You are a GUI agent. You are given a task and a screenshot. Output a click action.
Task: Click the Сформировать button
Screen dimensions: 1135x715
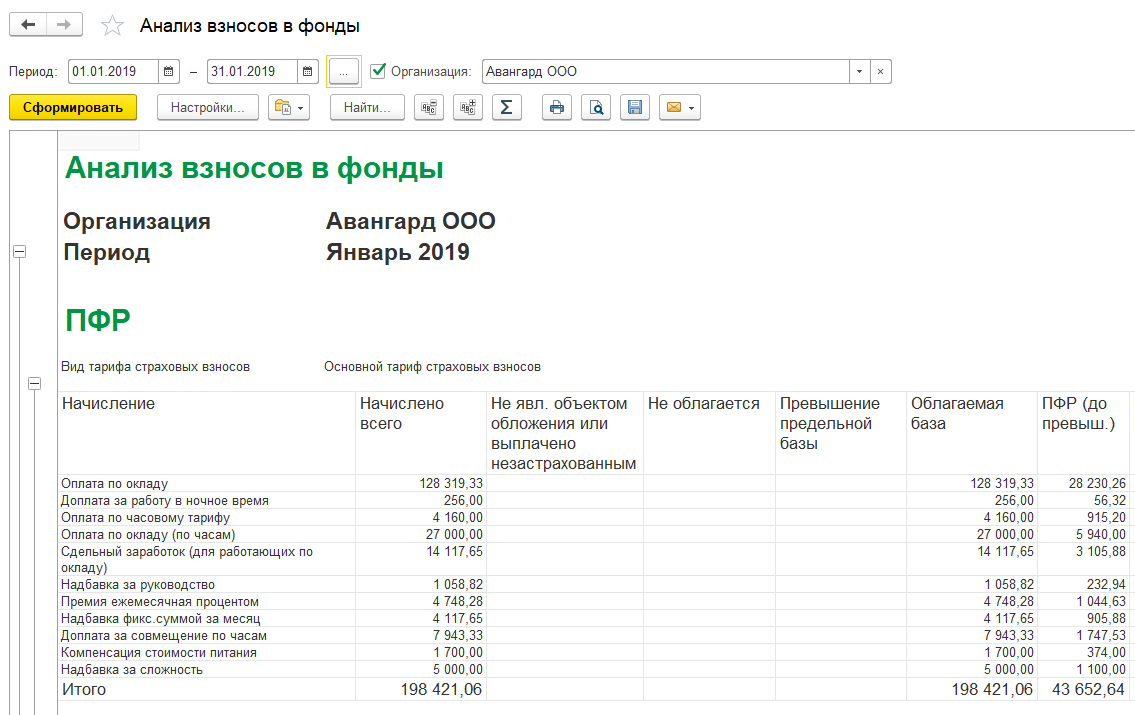73,108
